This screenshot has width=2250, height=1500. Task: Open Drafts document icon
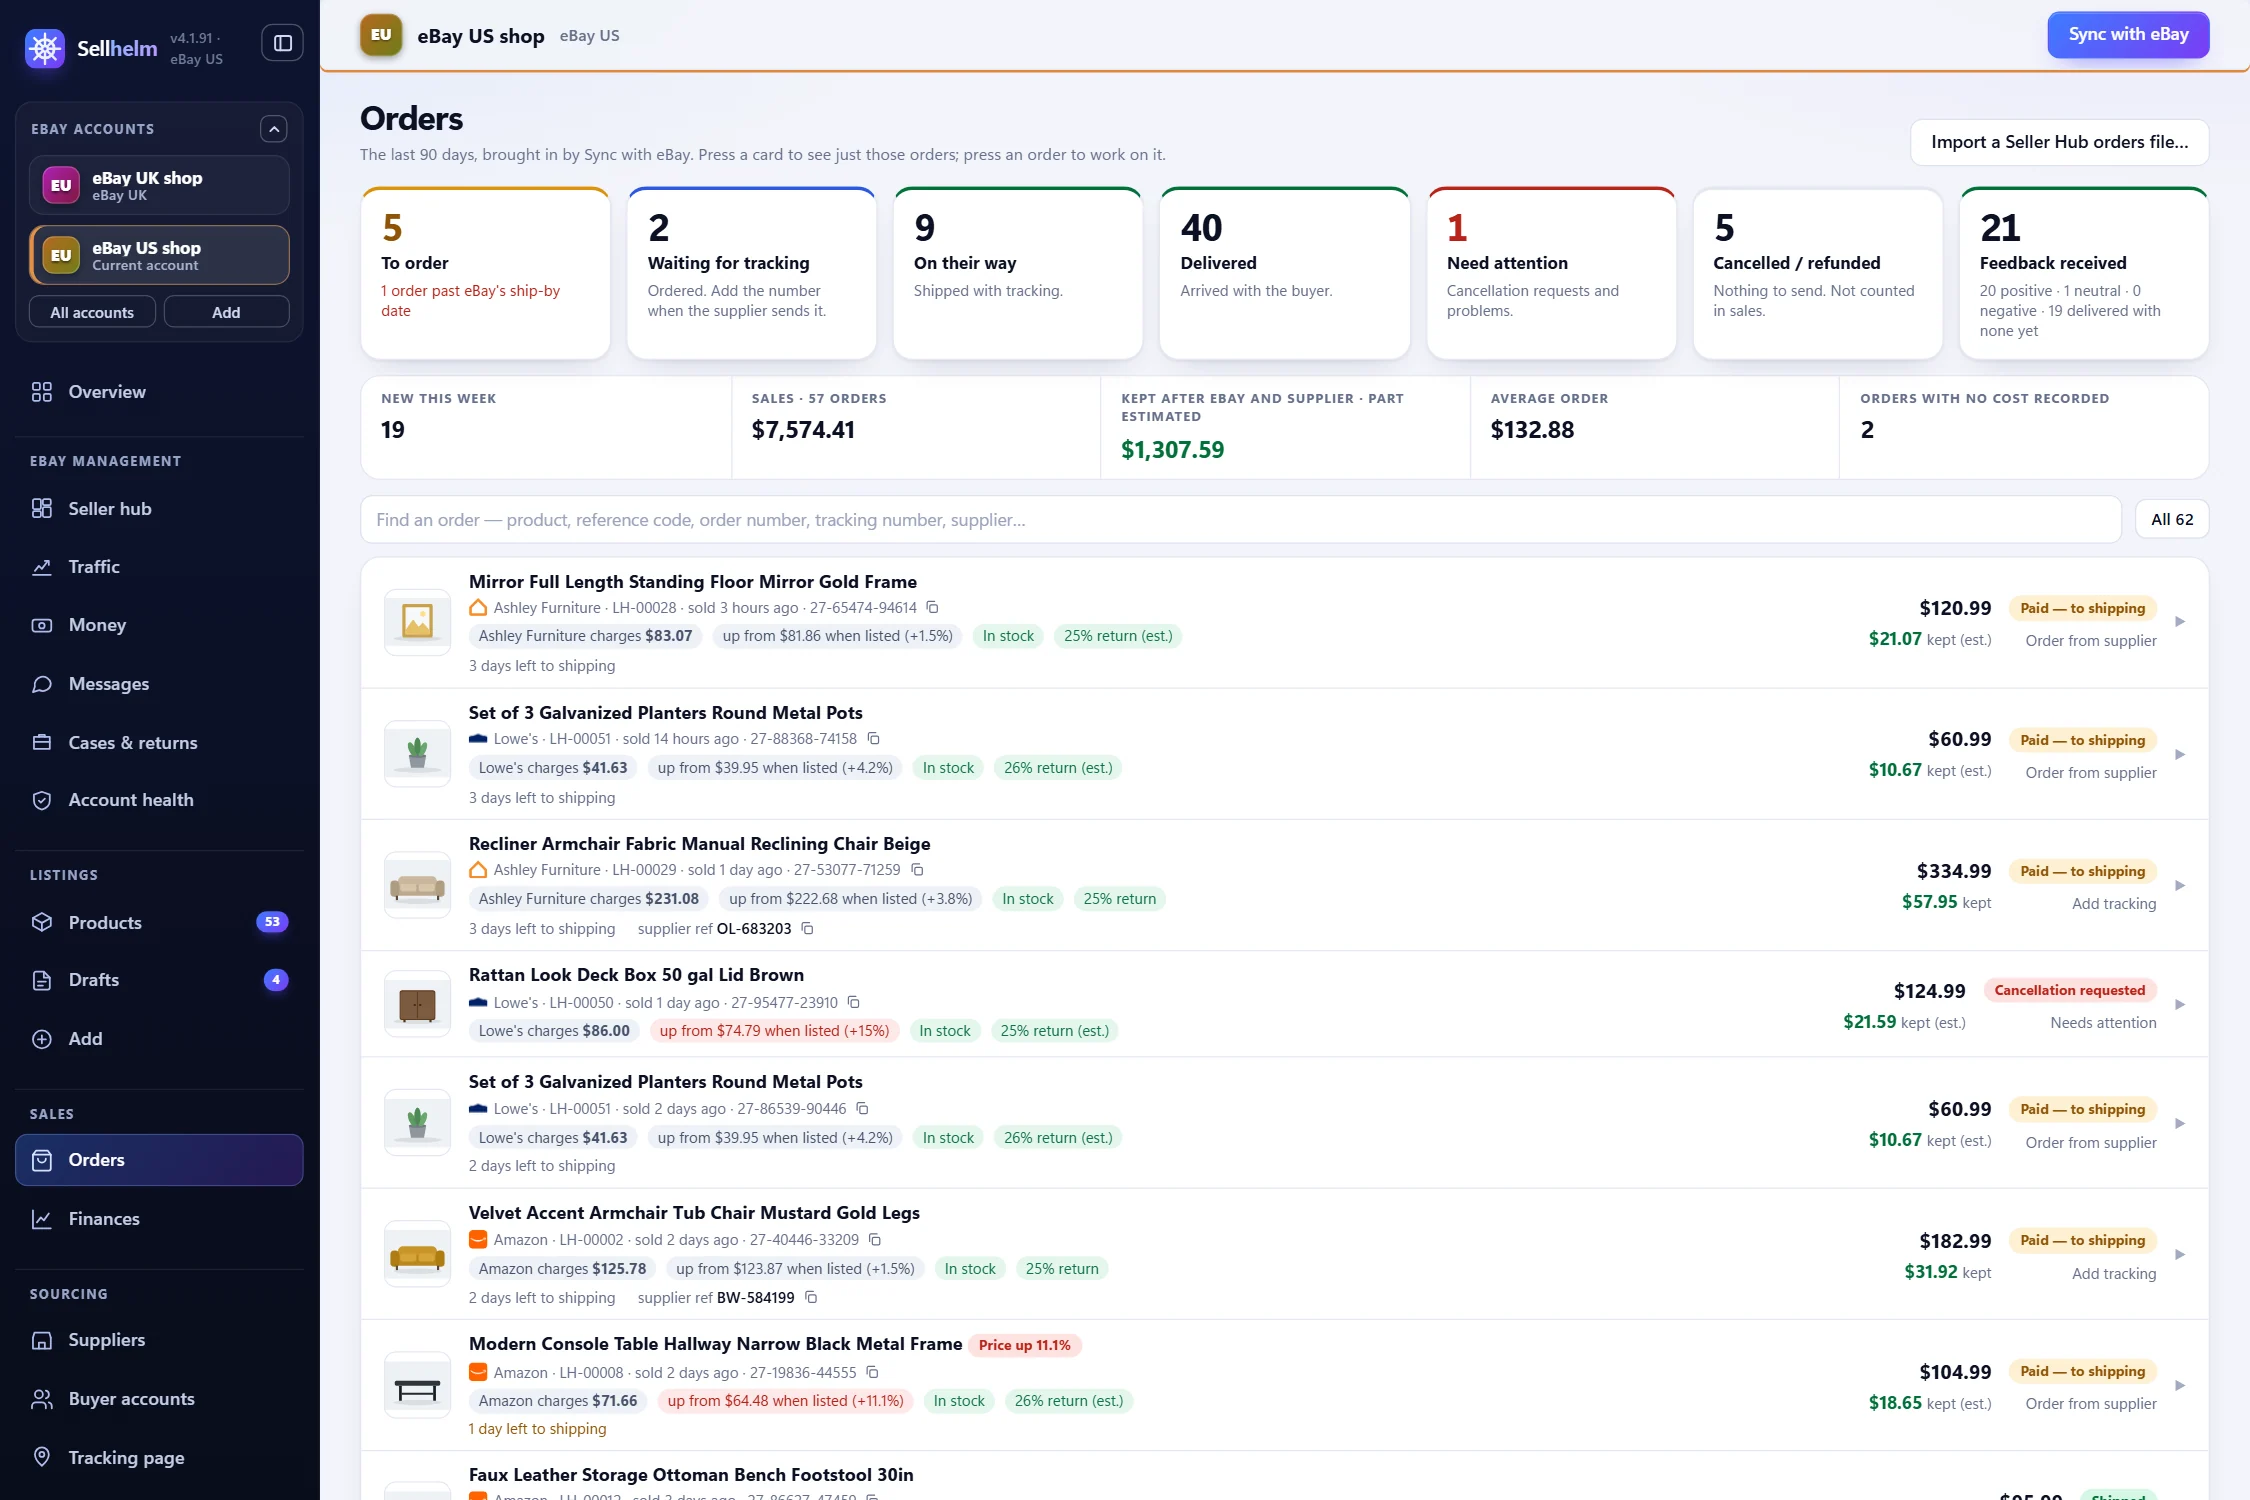(x=42, y=980)
